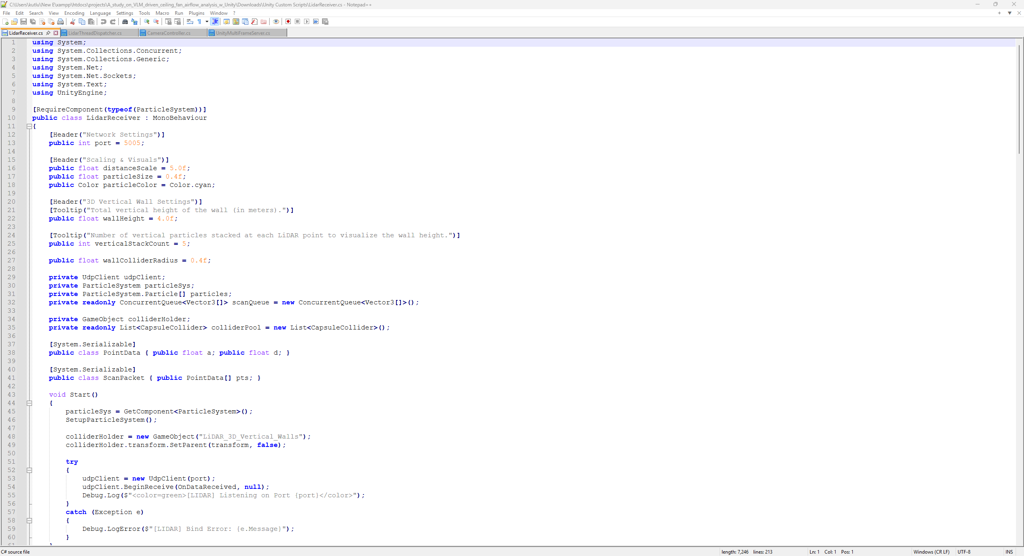Open Folder as Workspace toolbar icon
The width and height of the screenshot is (1024, 556).
264,22
